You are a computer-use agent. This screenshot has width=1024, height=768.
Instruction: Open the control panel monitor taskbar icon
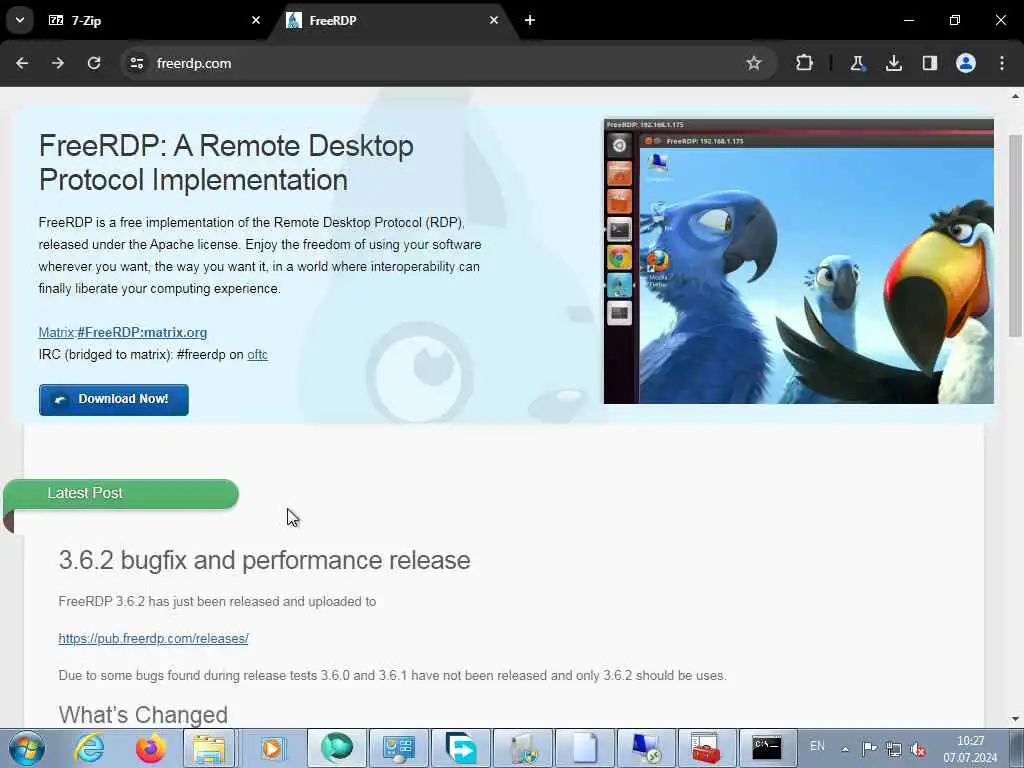click(398, 748)
